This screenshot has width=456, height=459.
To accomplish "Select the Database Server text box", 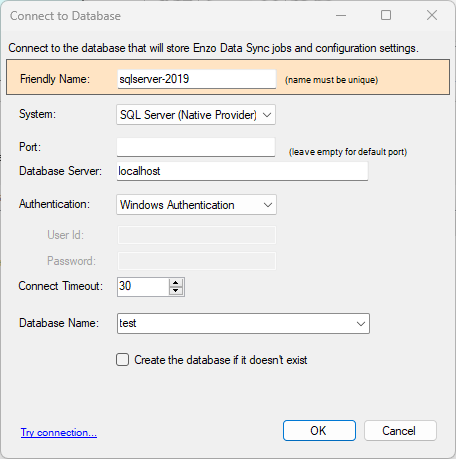I will [242, 171].
